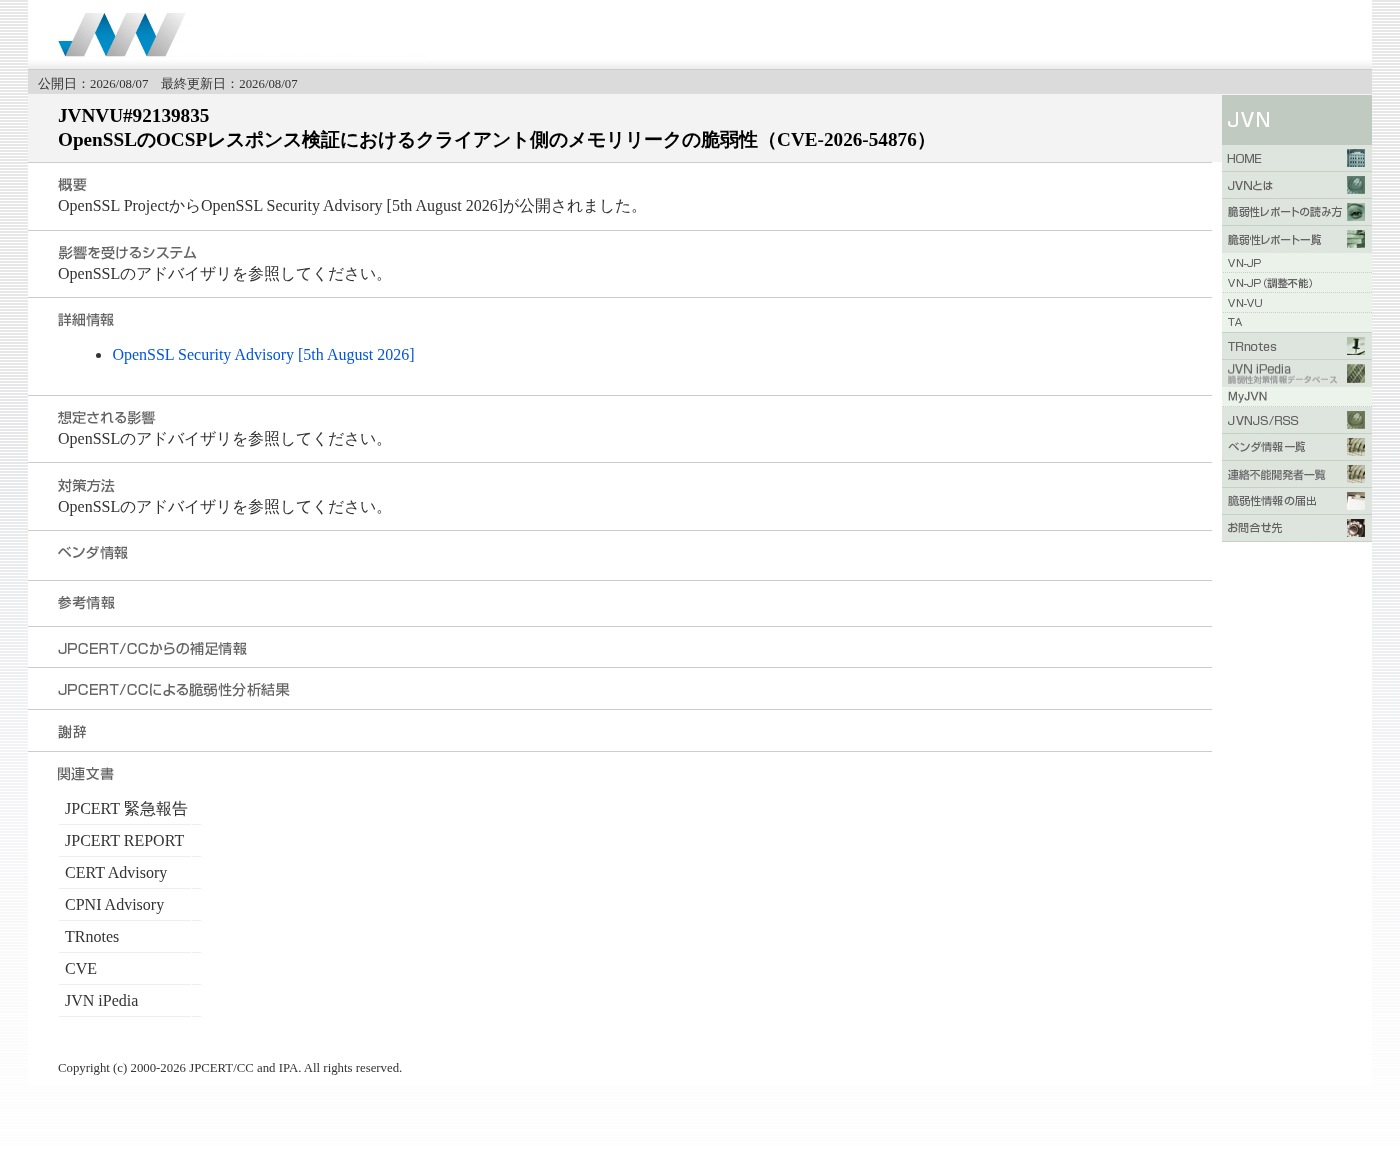Image resolution: width=1400 pixels, height=1150 pixels.
Task: Click the 脆弱性レポート一覧 icon
Action: 1356,239
